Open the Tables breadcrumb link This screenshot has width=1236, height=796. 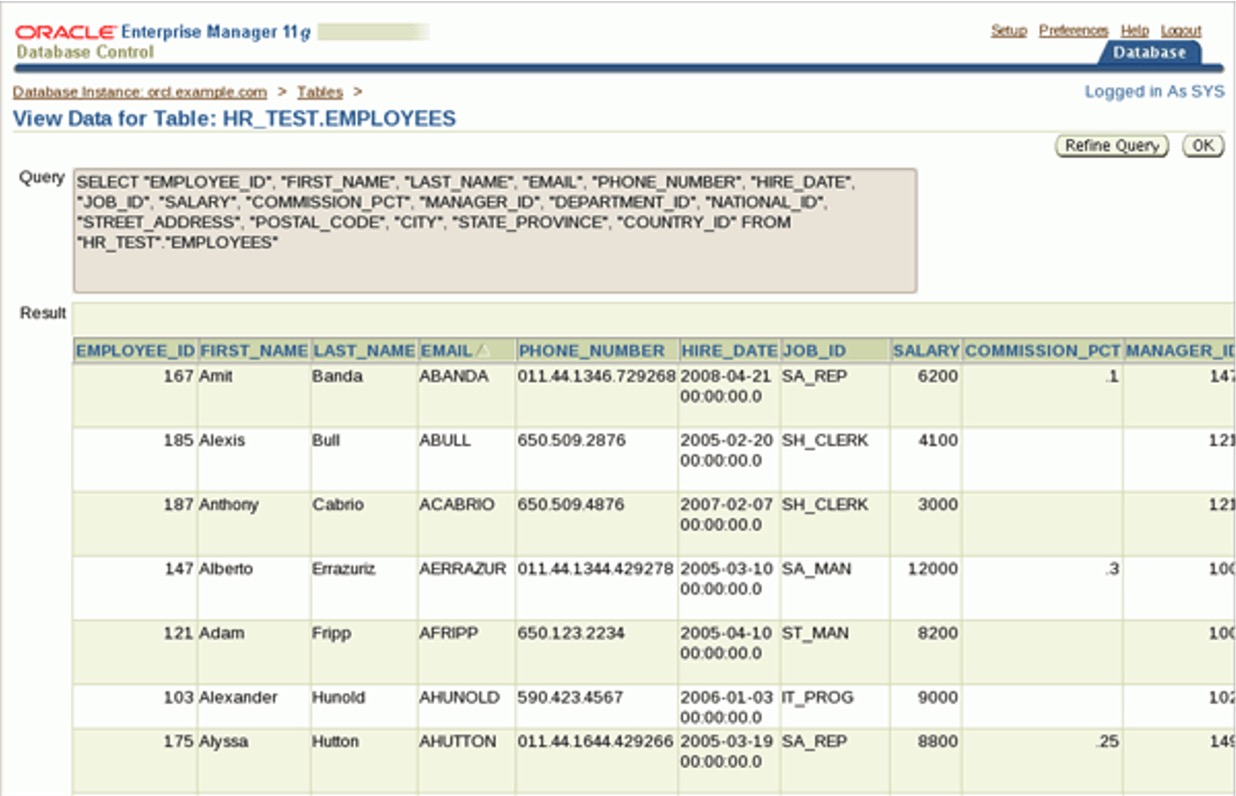[x=320, y=92]
